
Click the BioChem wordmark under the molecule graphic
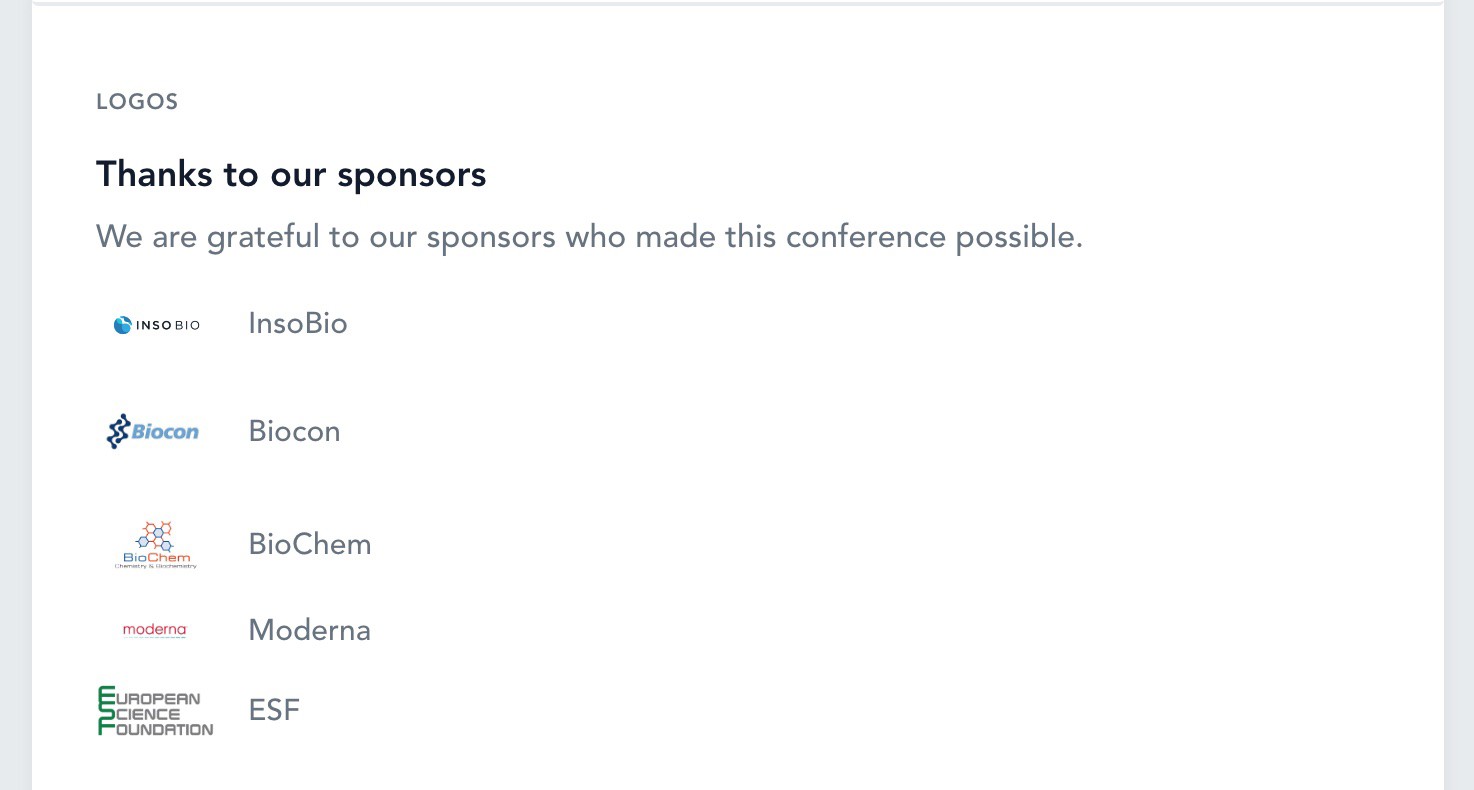pos(156,557)
